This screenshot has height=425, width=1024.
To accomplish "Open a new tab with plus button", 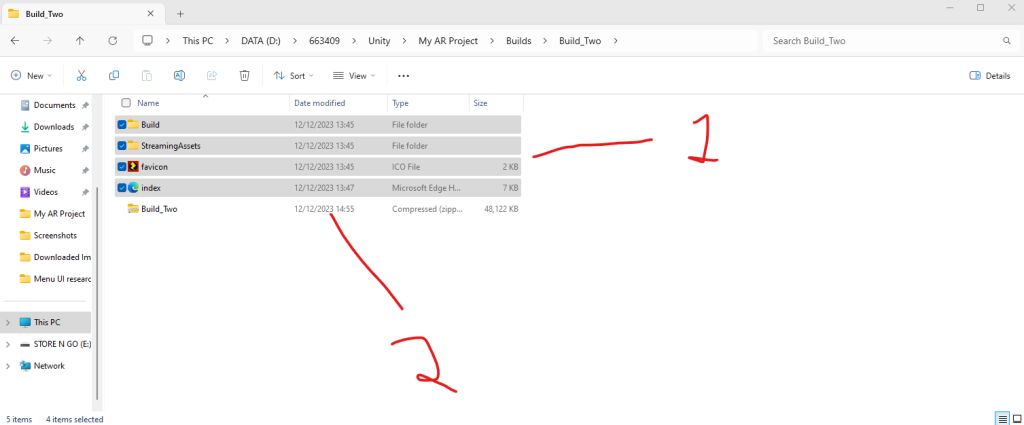I will point(180,13).
